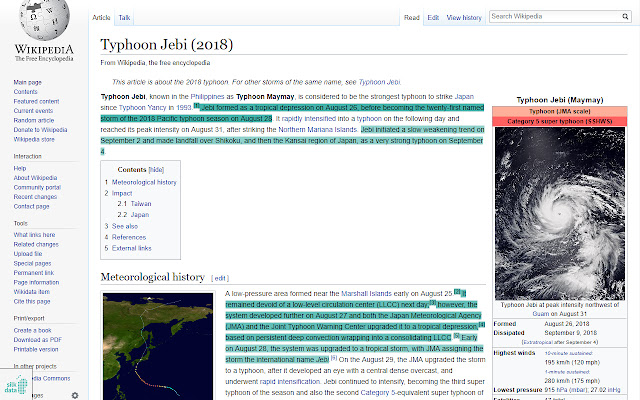Open Page information
The width and height of the screenshot is (640, 400).
[36, 282]
